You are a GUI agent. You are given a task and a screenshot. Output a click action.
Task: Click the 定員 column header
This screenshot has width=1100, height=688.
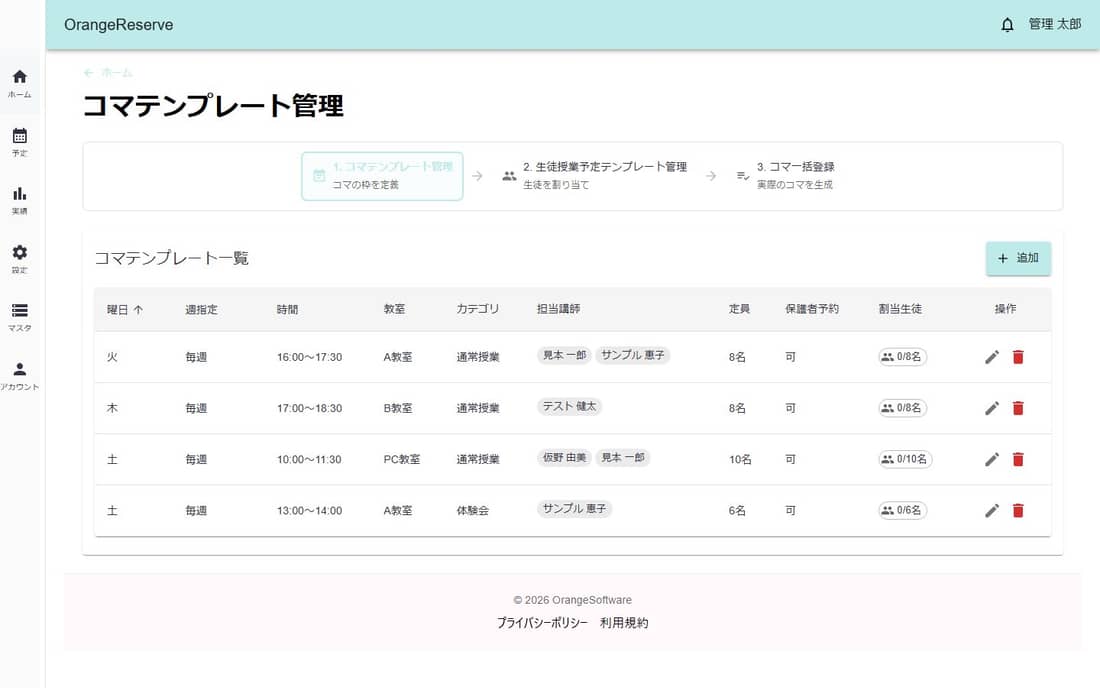(739, 309)
